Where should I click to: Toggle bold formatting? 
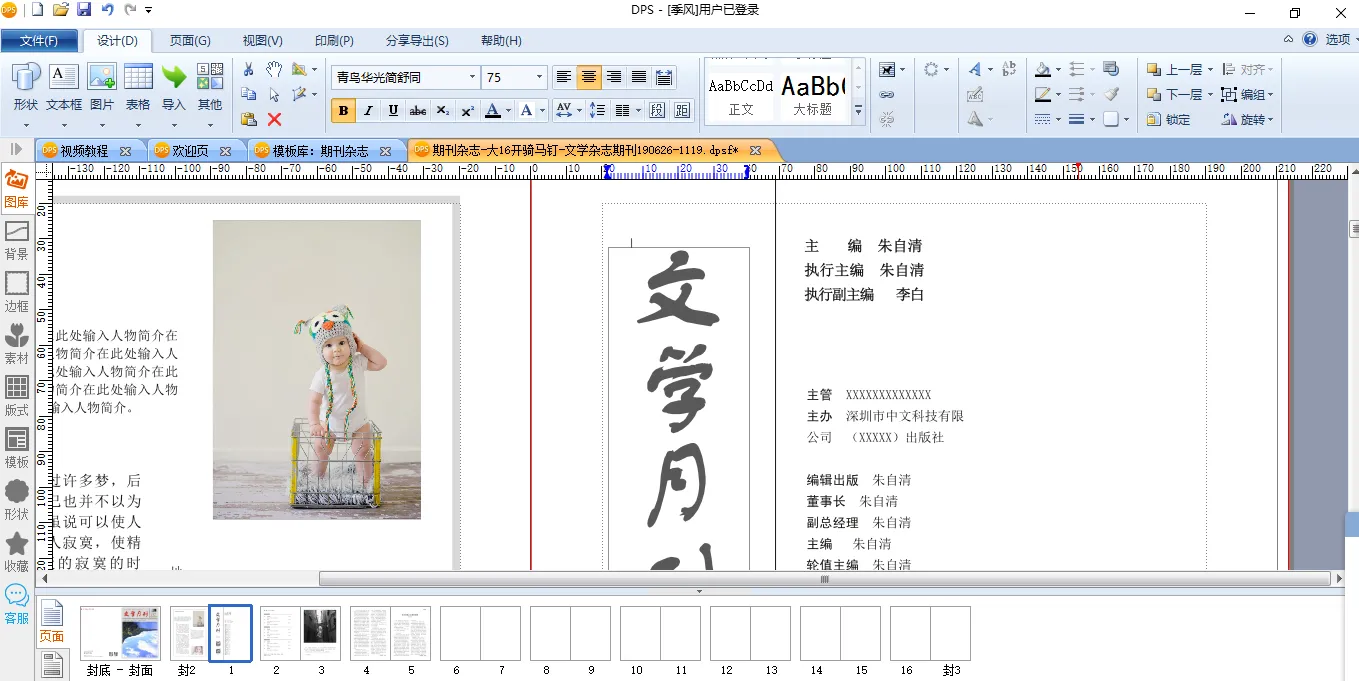click(343, 110)
